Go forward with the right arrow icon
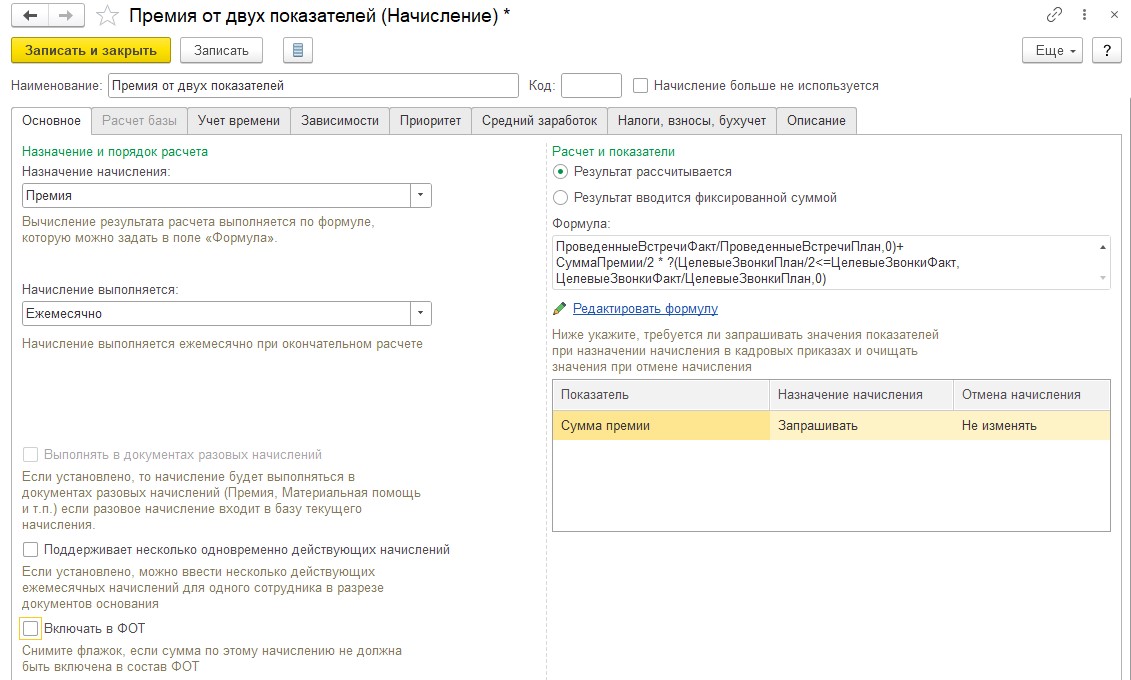 click(66, 16)
